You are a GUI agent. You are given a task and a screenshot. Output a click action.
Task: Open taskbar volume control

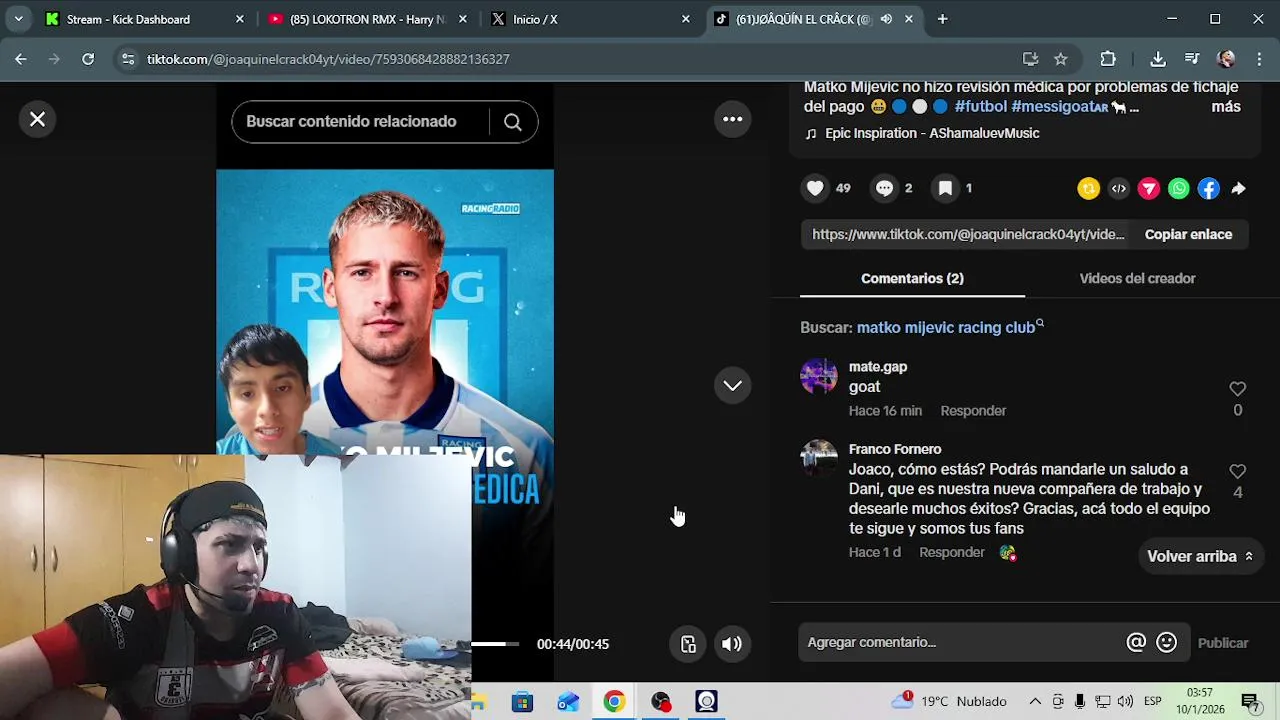1125,701
